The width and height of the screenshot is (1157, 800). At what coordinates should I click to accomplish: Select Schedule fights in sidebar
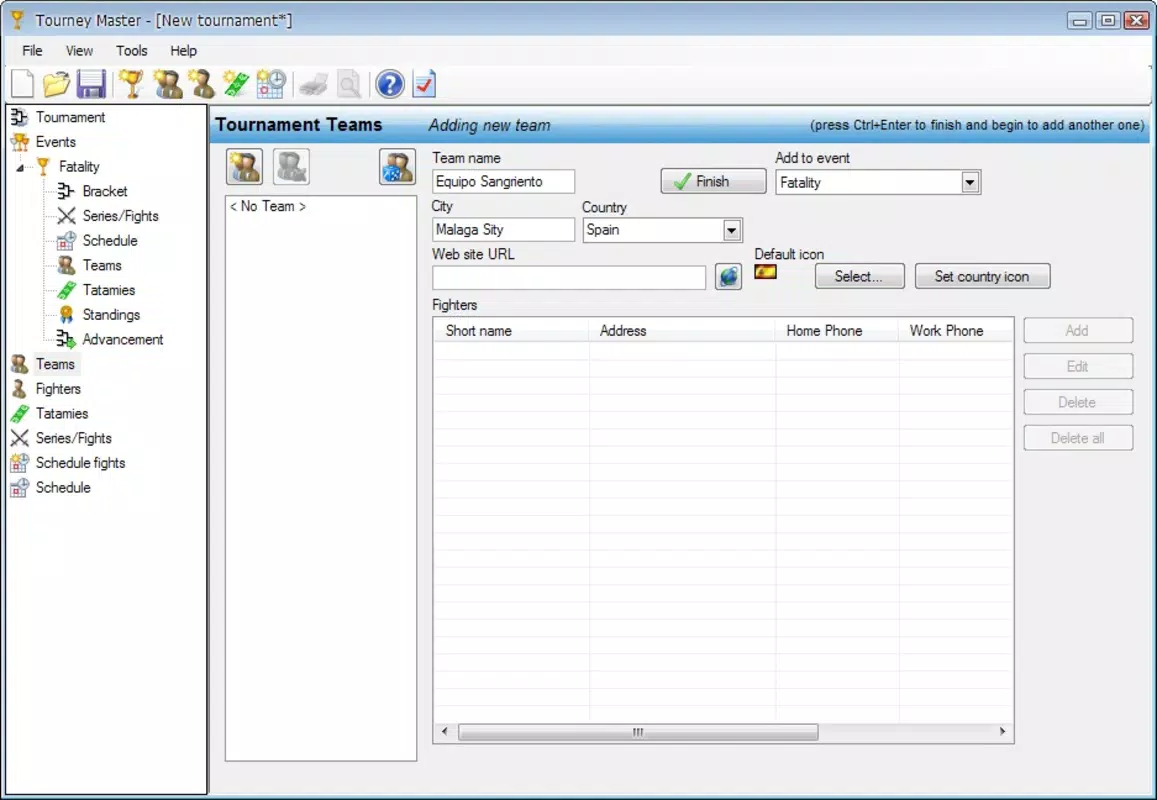80,463
